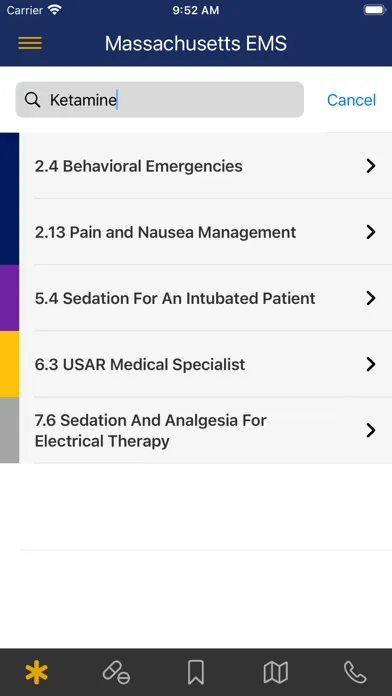This screenshot has height=696, width=392.
Task: Open the bookmarks tab icon
Action: coord(196,672)
